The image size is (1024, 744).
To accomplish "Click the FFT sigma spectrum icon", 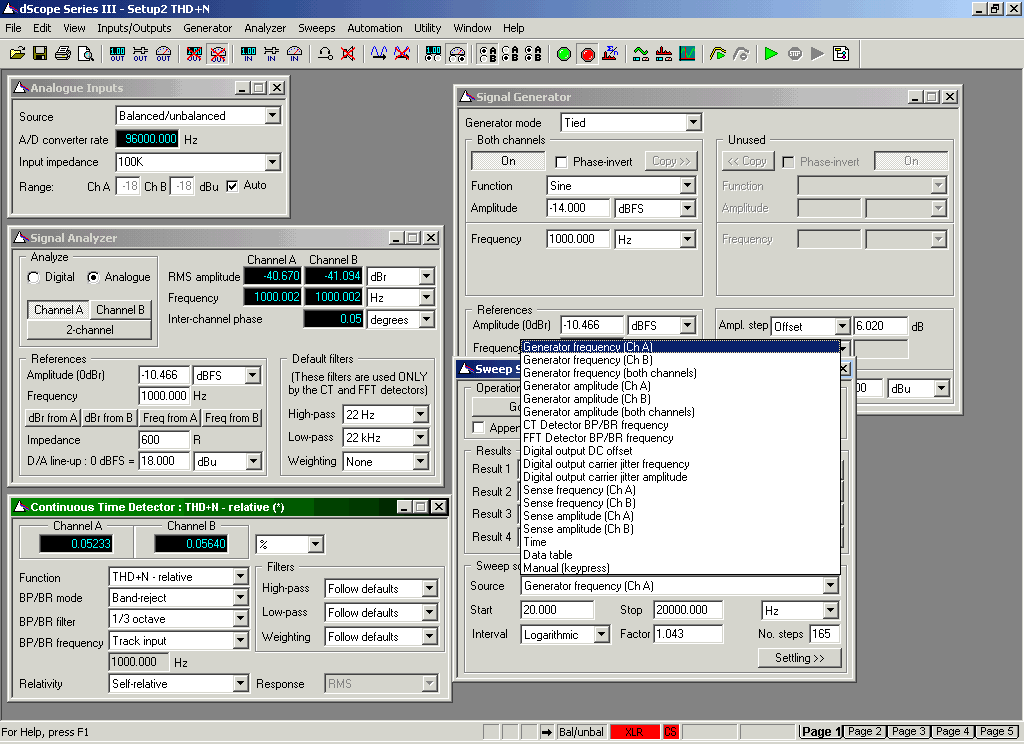I will pos(611,54).
